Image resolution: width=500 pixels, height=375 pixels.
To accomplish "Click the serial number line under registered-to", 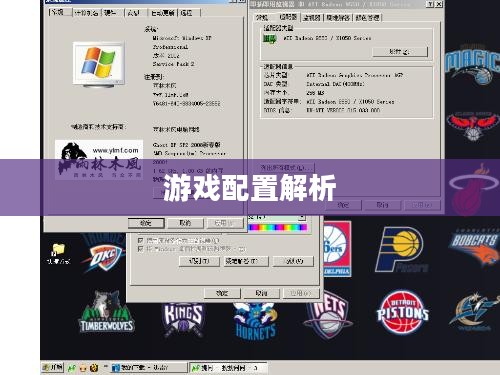I will [187, 103].
